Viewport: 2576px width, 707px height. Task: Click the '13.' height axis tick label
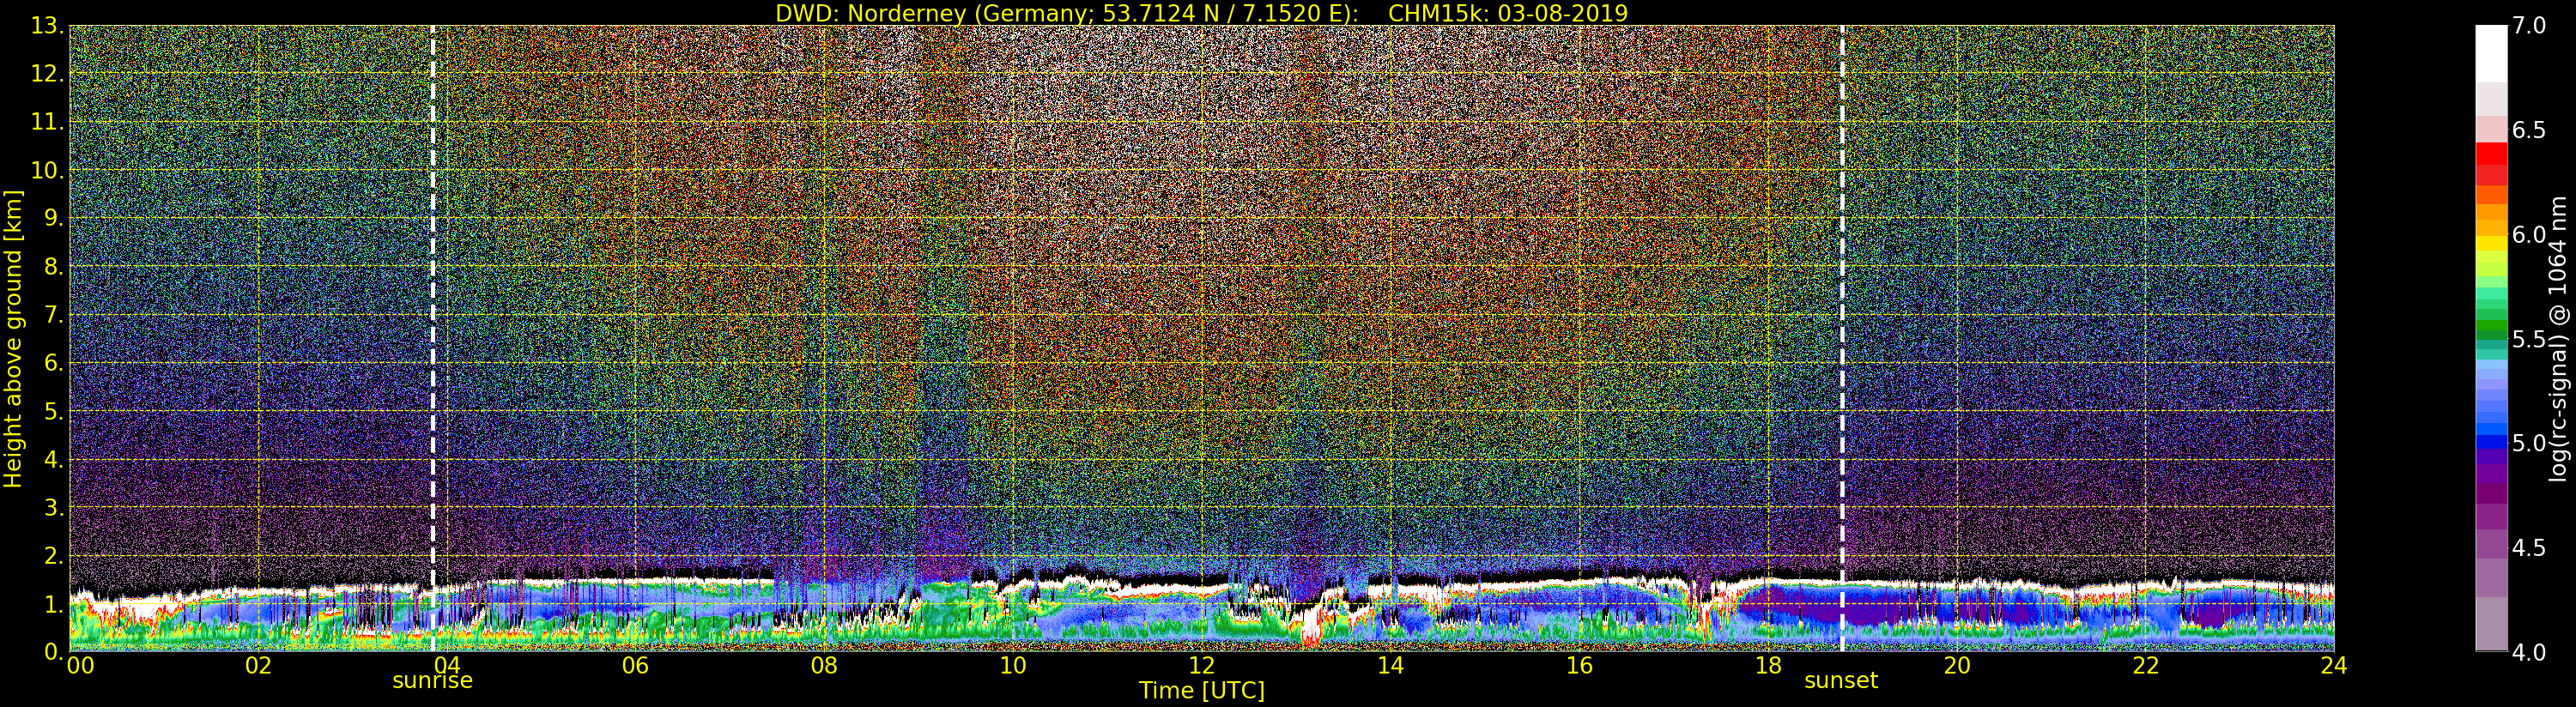point(47,26)
